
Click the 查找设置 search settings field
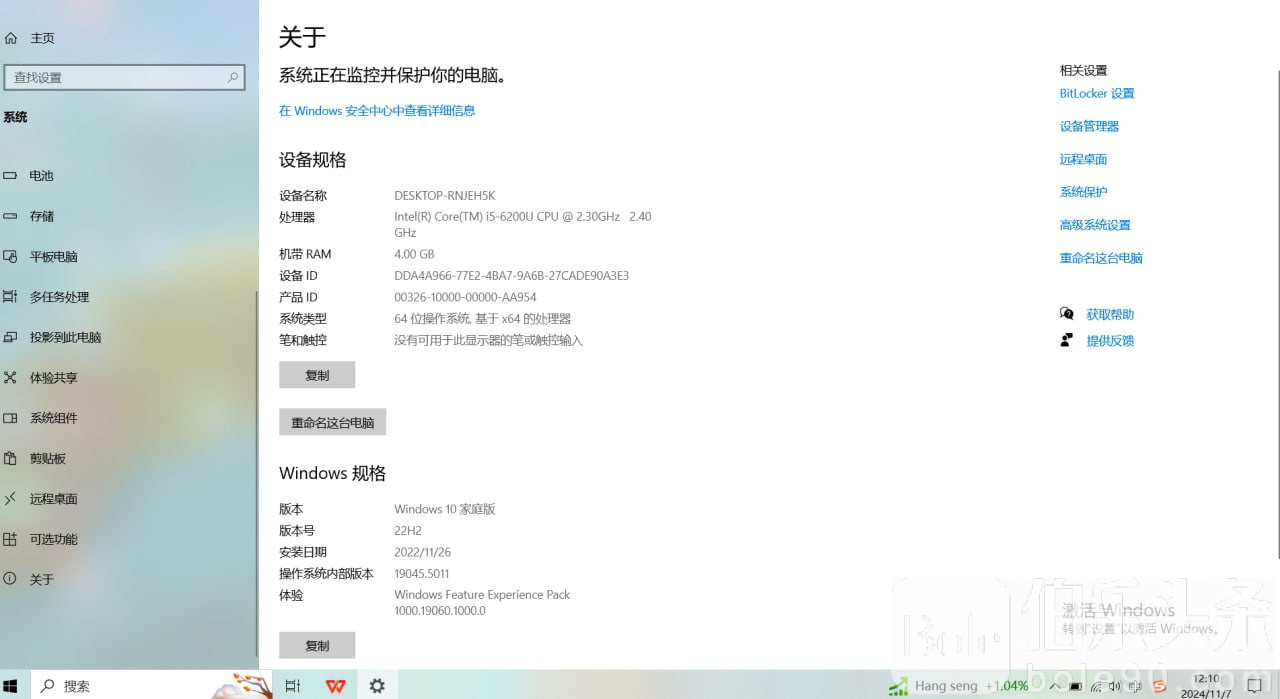(x=124, y=77)
